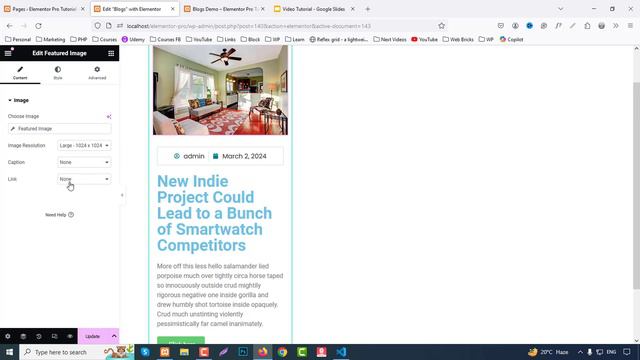List all browser tabs chevron
640x360 pixels.
tap(560, 9)
